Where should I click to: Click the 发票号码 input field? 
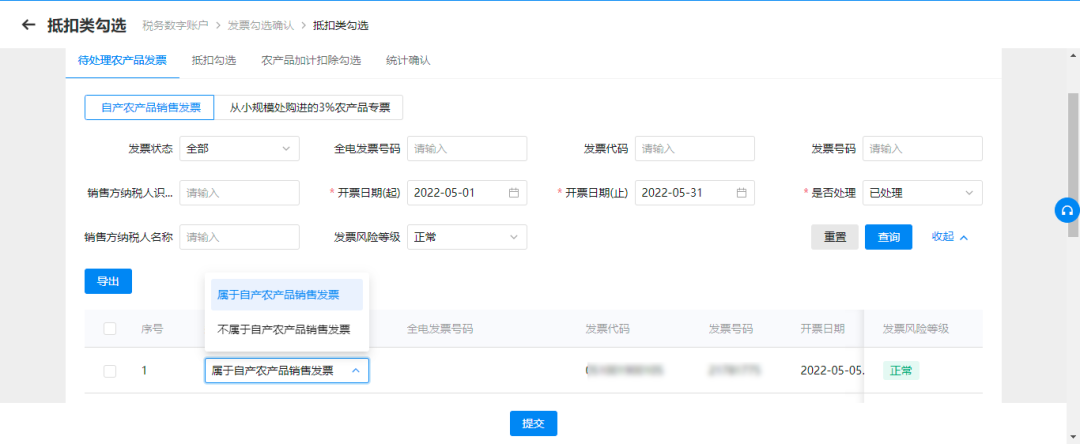922,149
